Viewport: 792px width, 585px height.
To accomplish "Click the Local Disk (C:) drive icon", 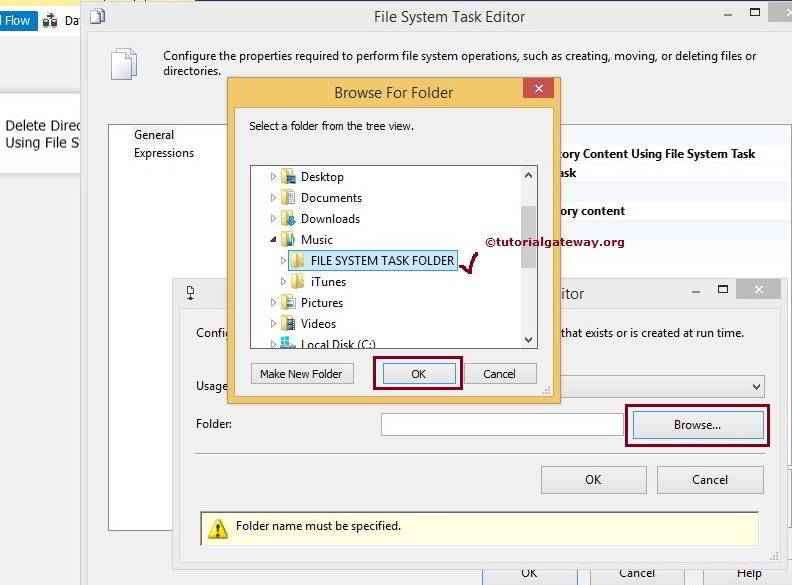I will pyautogui.click(x=288, y=345).
